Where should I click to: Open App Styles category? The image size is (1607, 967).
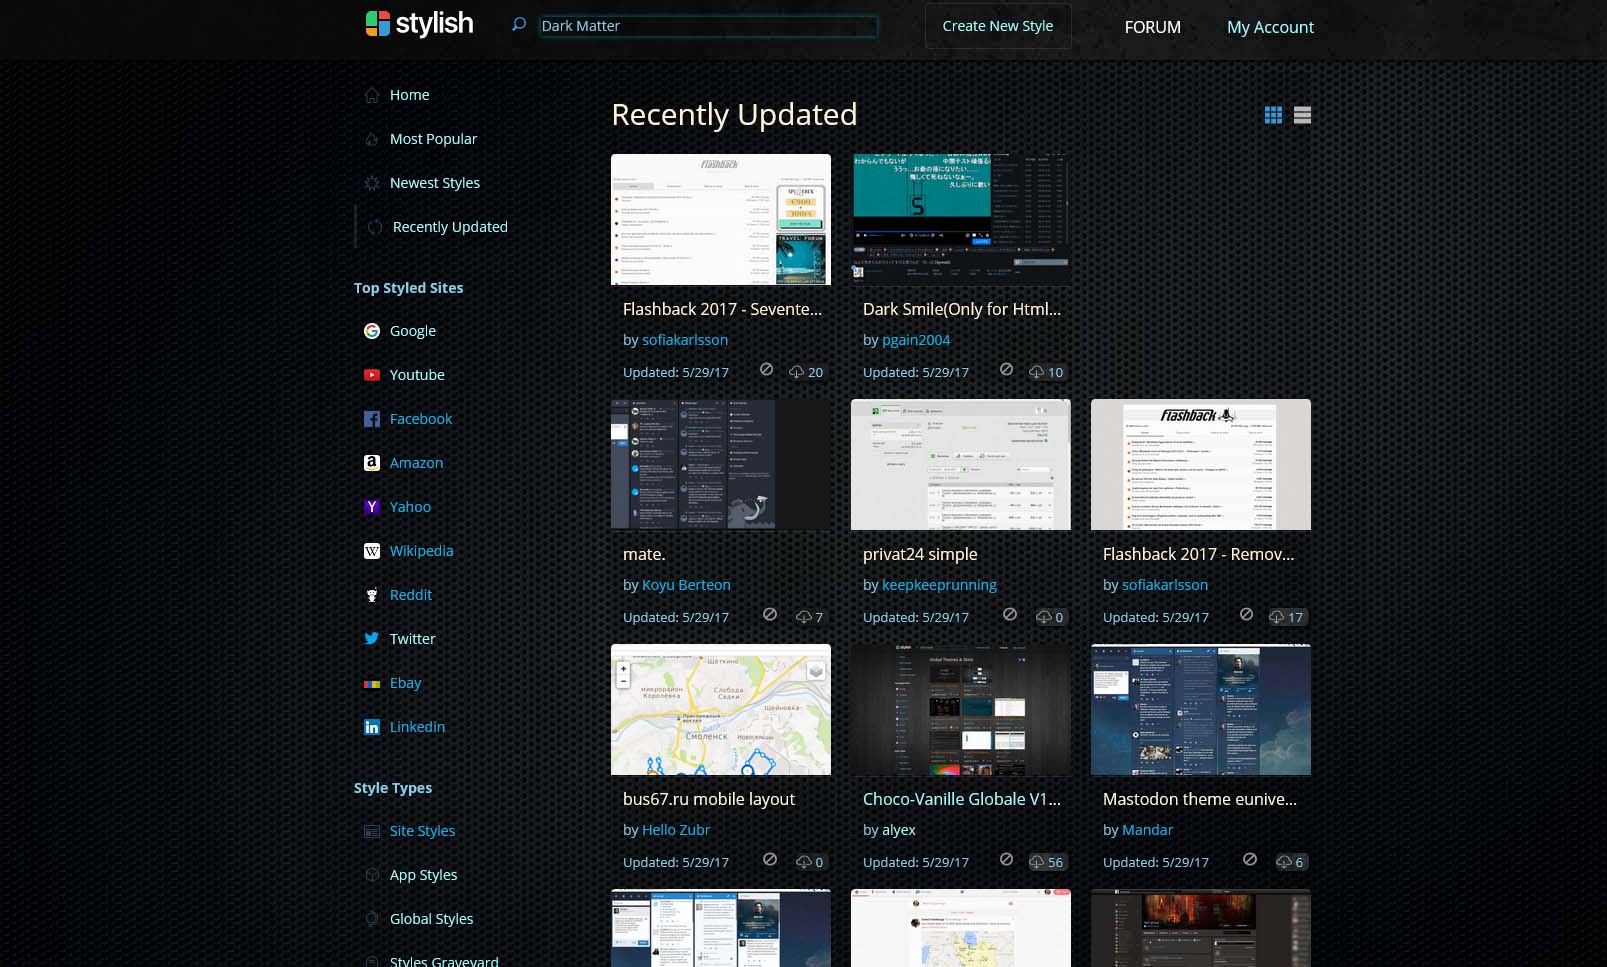pos(423,875)
